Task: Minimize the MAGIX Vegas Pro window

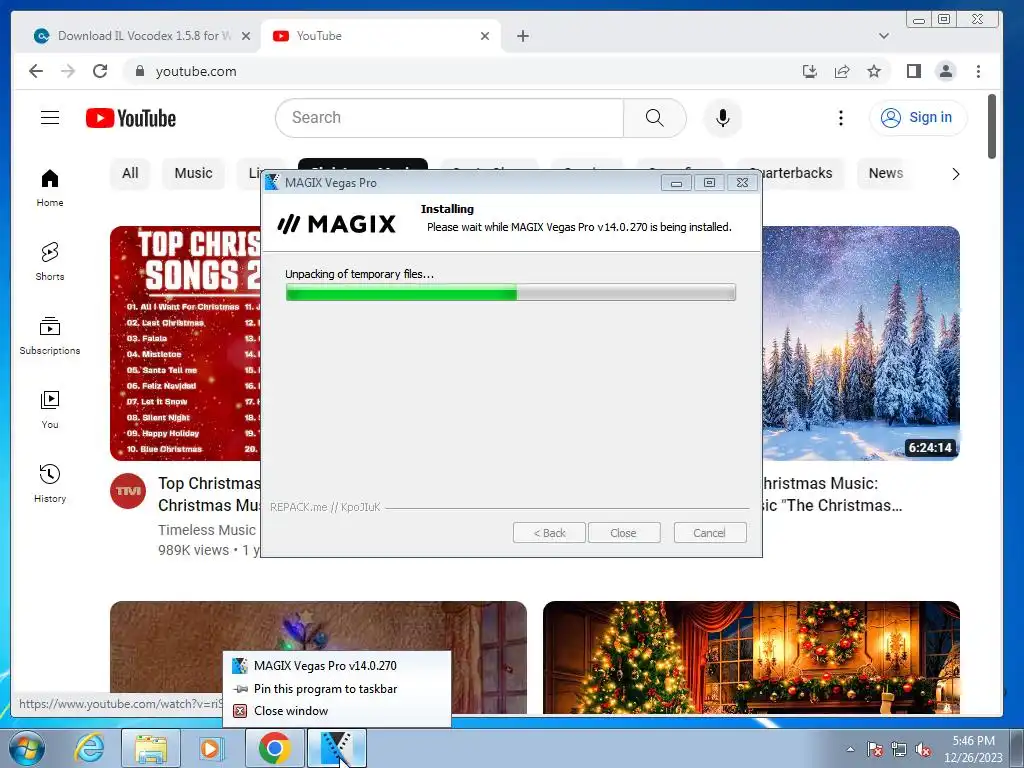Action: click(x=677, y=183)
